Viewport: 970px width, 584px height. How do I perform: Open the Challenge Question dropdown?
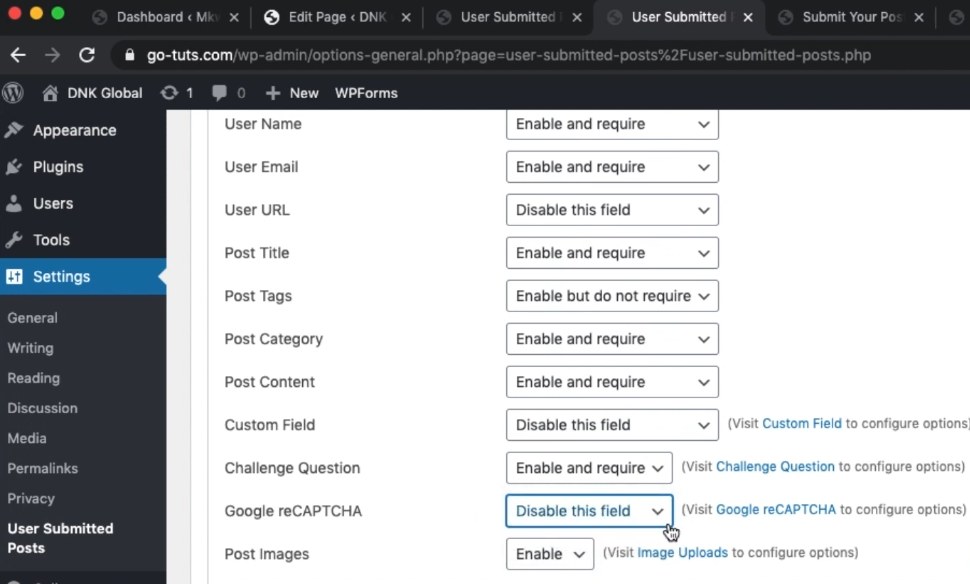[x=589, y=468]
